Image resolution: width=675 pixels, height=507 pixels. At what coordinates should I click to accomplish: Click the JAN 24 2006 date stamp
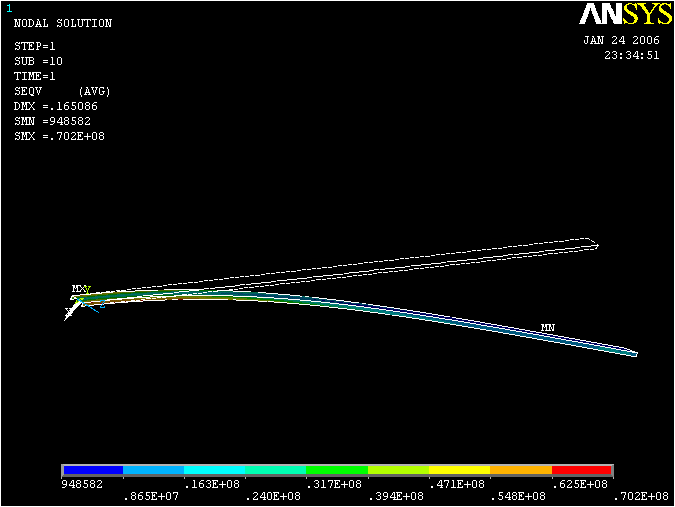click(621, 41)
